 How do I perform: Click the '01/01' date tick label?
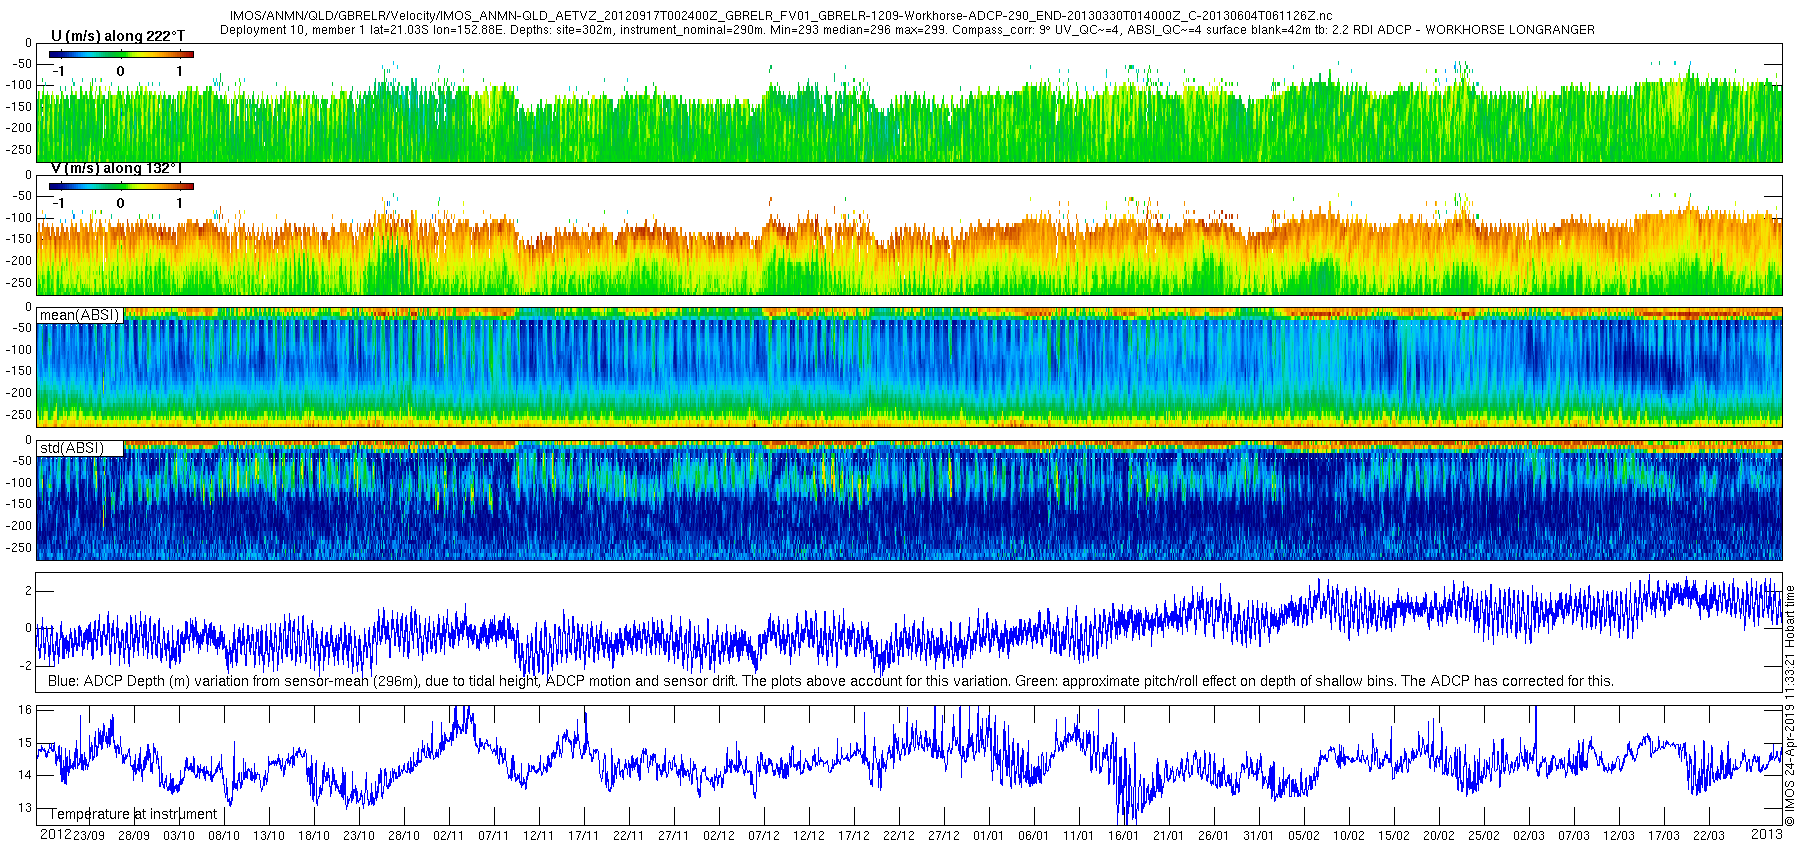pyautogui.click(x=989, y=836)
